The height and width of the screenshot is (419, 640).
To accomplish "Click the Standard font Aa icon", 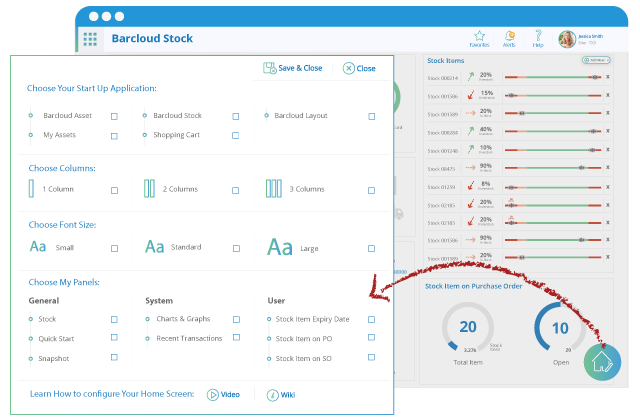I will pos(155,247).
